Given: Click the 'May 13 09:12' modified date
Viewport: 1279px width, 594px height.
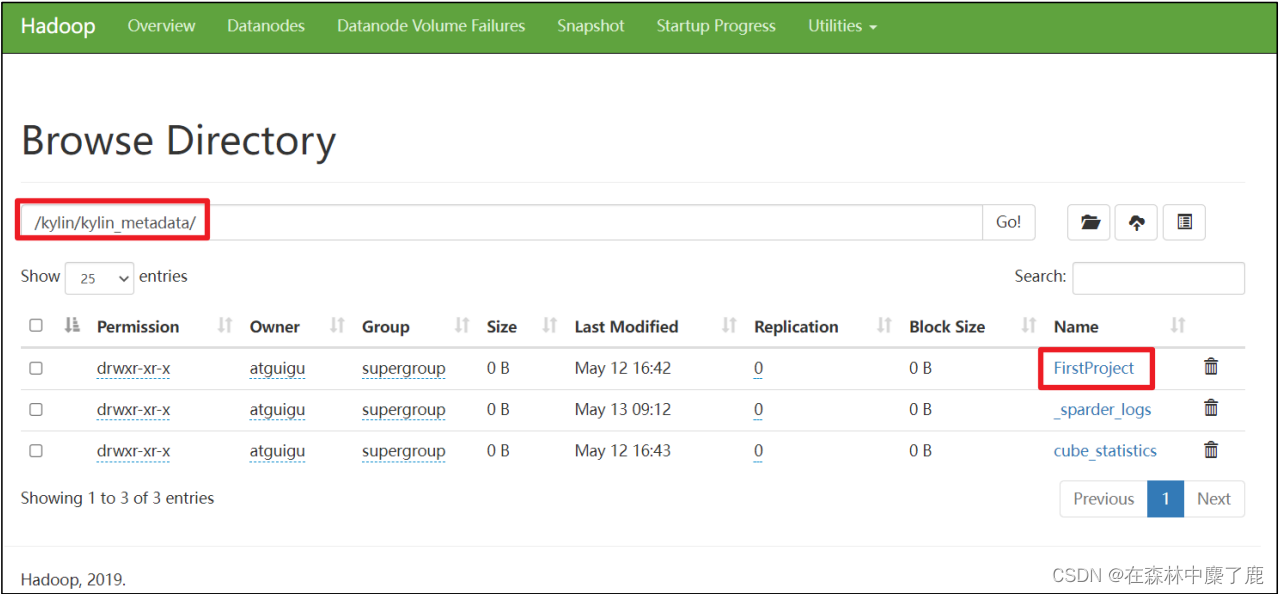Looking at the screenshot, I should pos(623,409).
